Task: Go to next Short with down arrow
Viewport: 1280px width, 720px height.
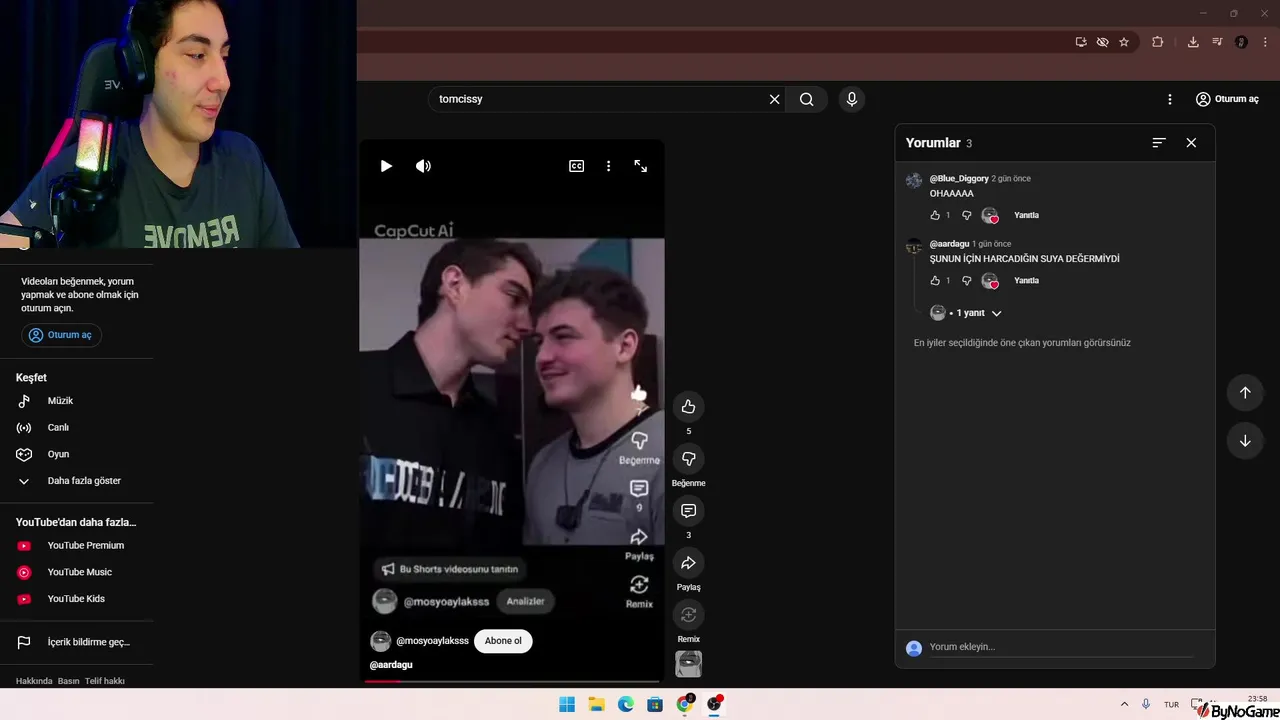Action: [x=1245, y=441]
